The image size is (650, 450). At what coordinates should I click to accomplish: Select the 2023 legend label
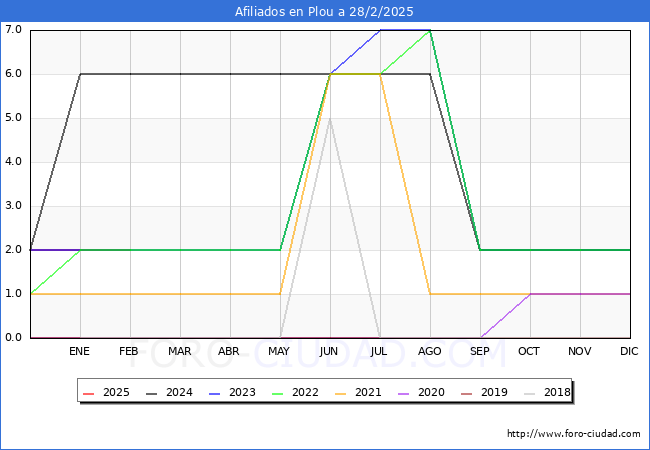[242, 392]
